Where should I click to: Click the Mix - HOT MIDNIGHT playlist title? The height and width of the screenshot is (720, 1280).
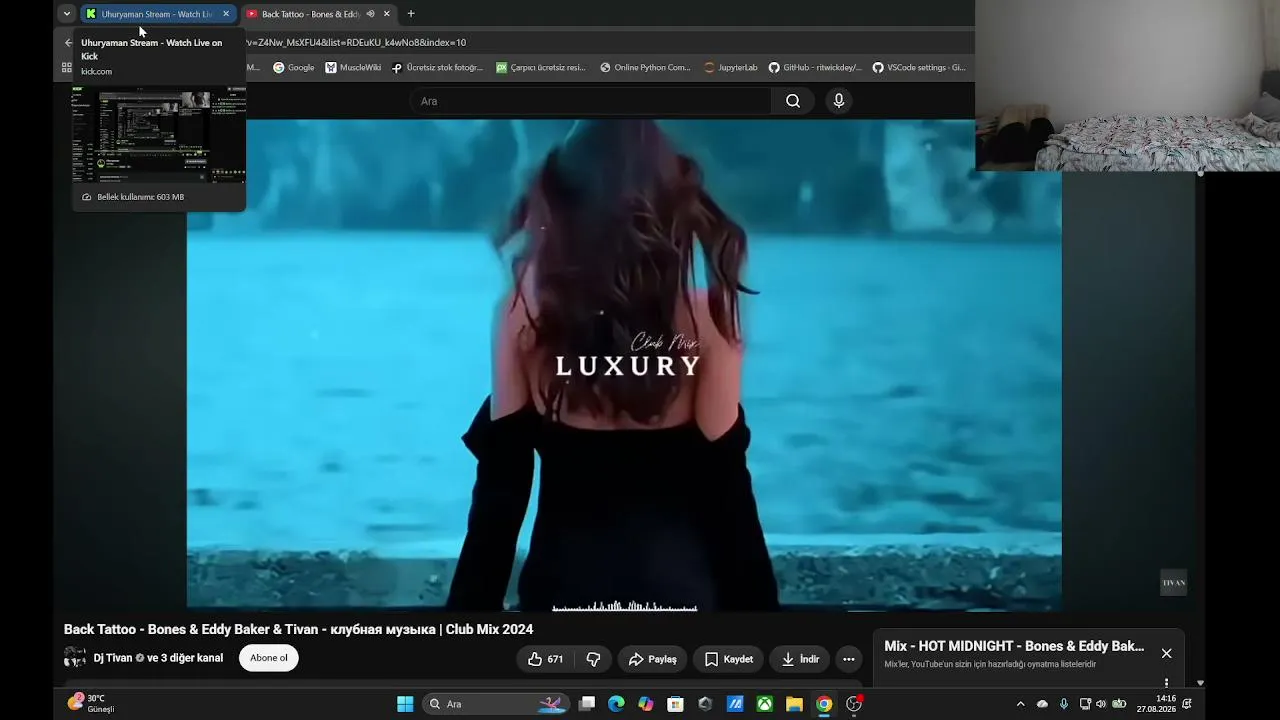point(1014,646)
